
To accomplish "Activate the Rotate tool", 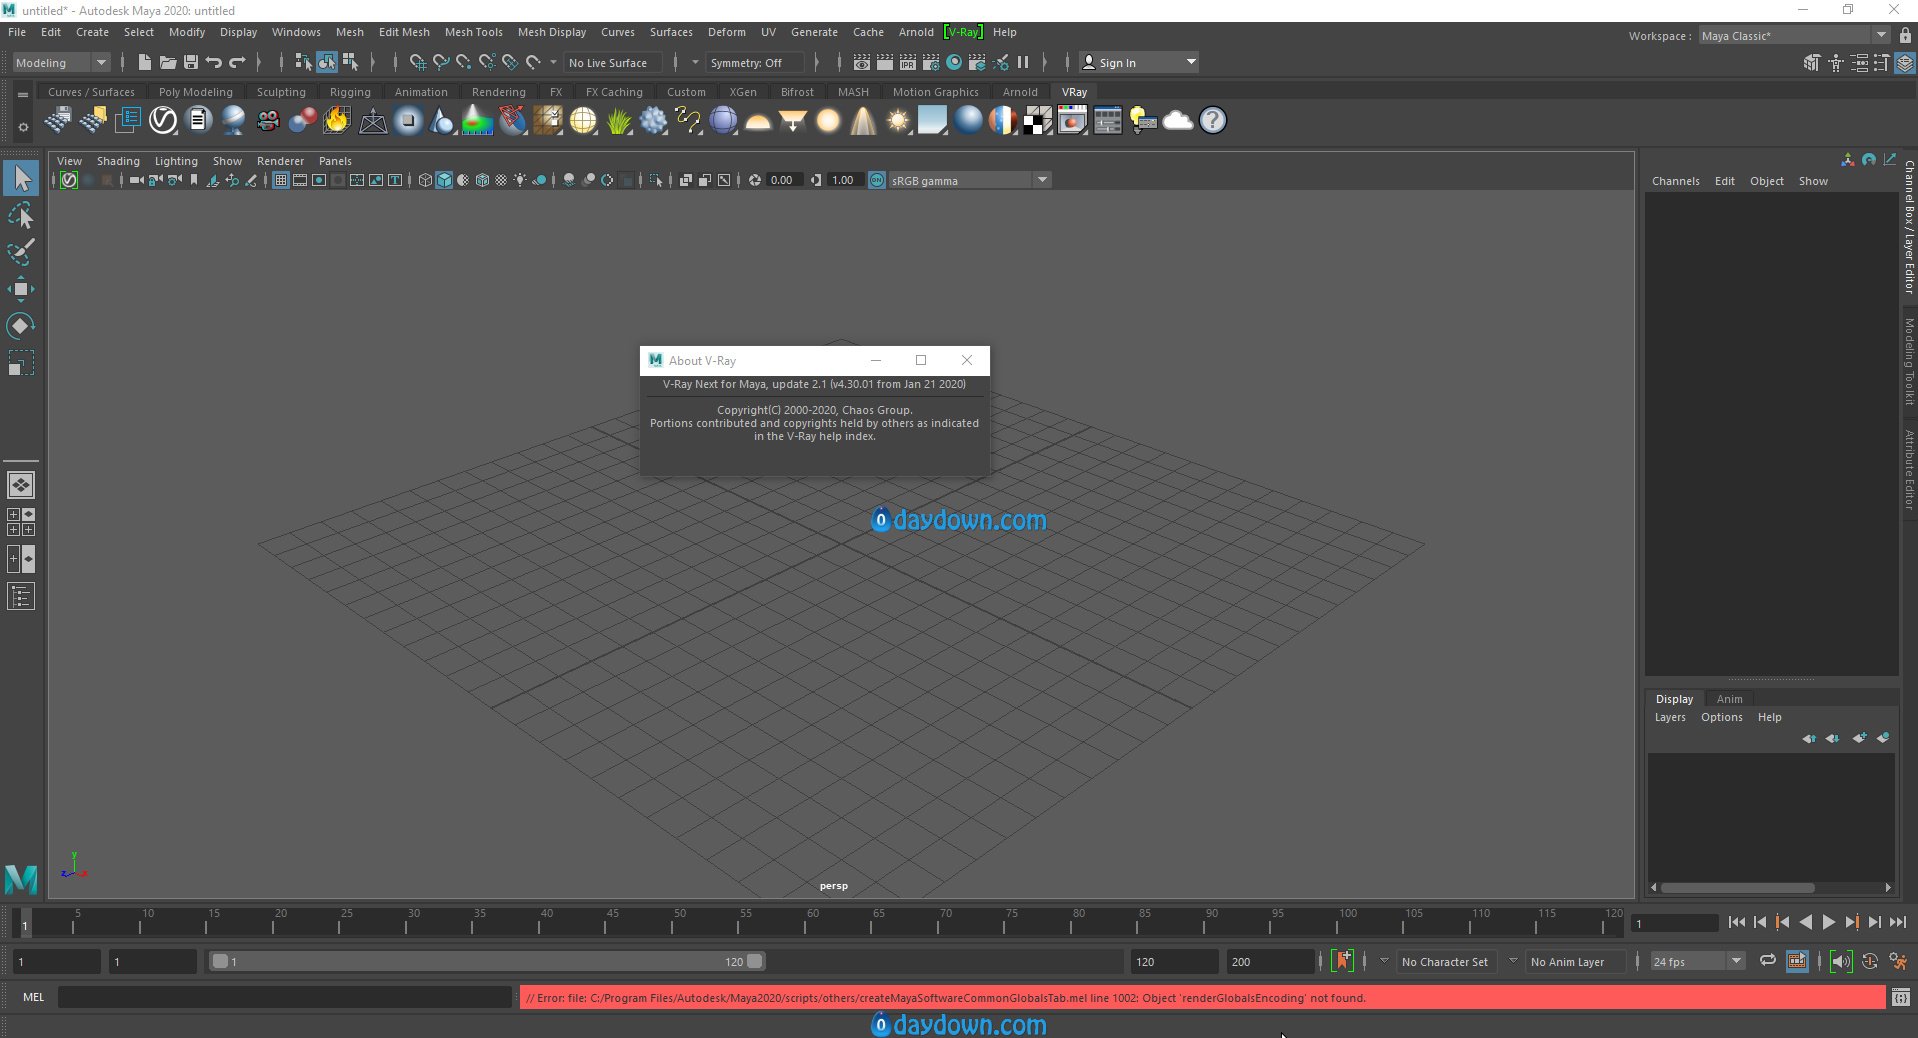I will pos(21,326).
